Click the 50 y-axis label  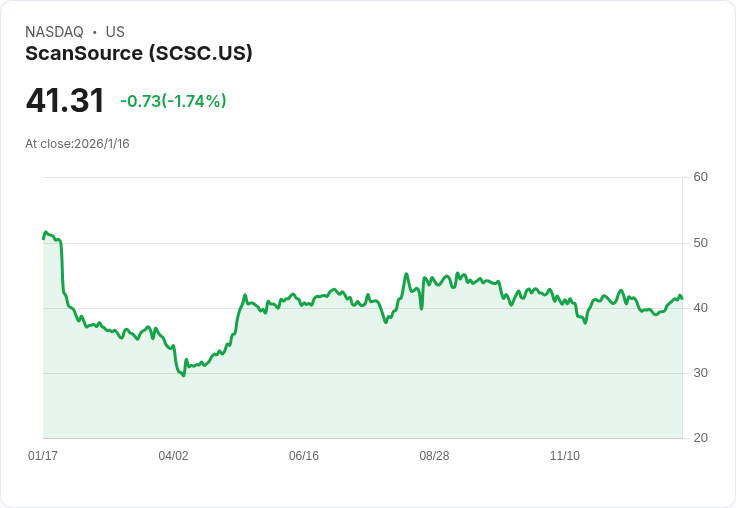point(701,243)
